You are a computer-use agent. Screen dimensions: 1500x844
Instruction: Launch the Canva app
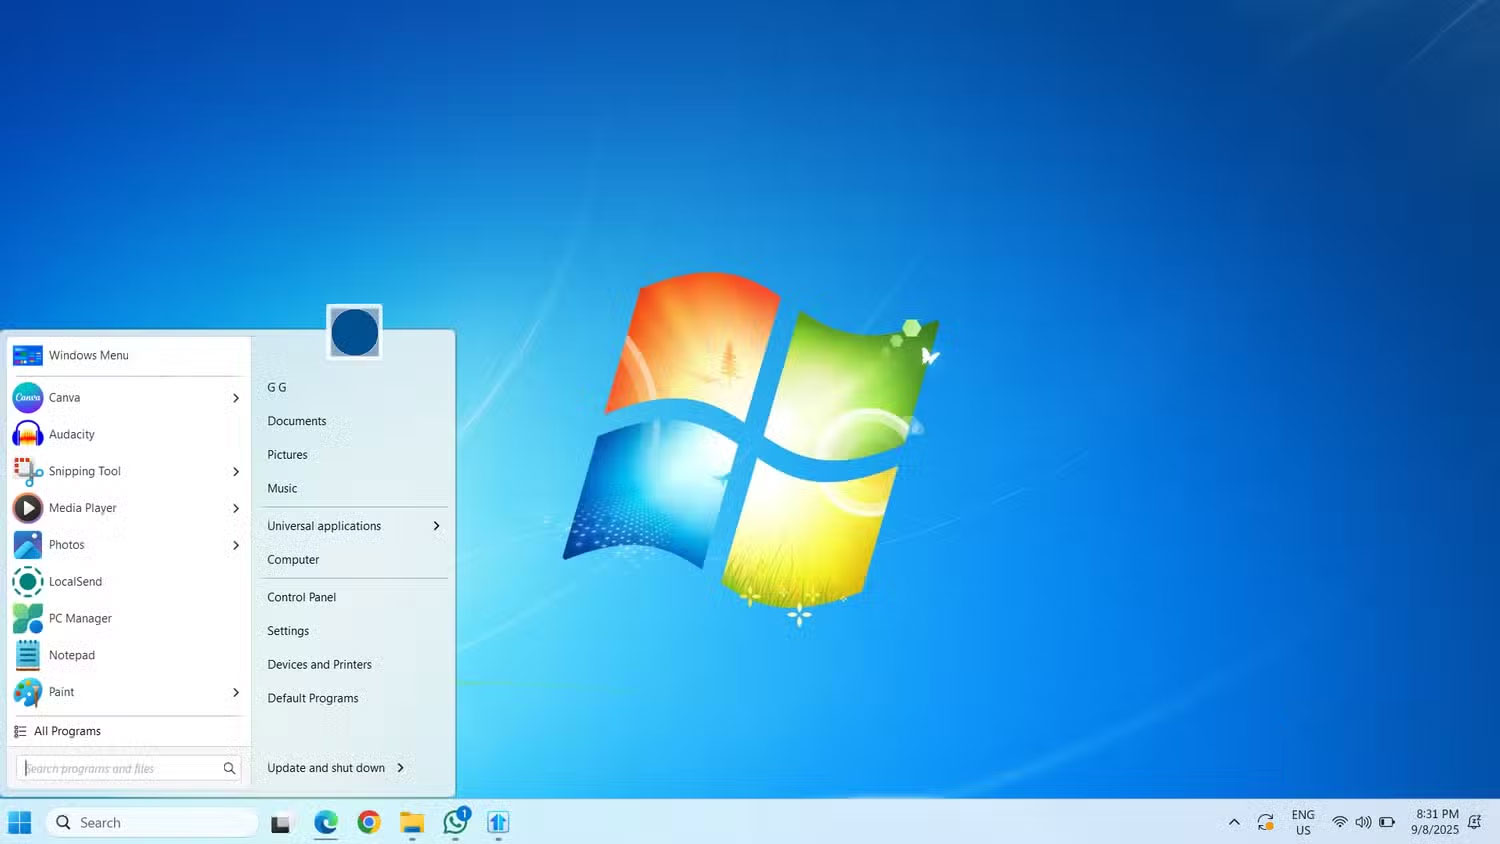point(64,397)
